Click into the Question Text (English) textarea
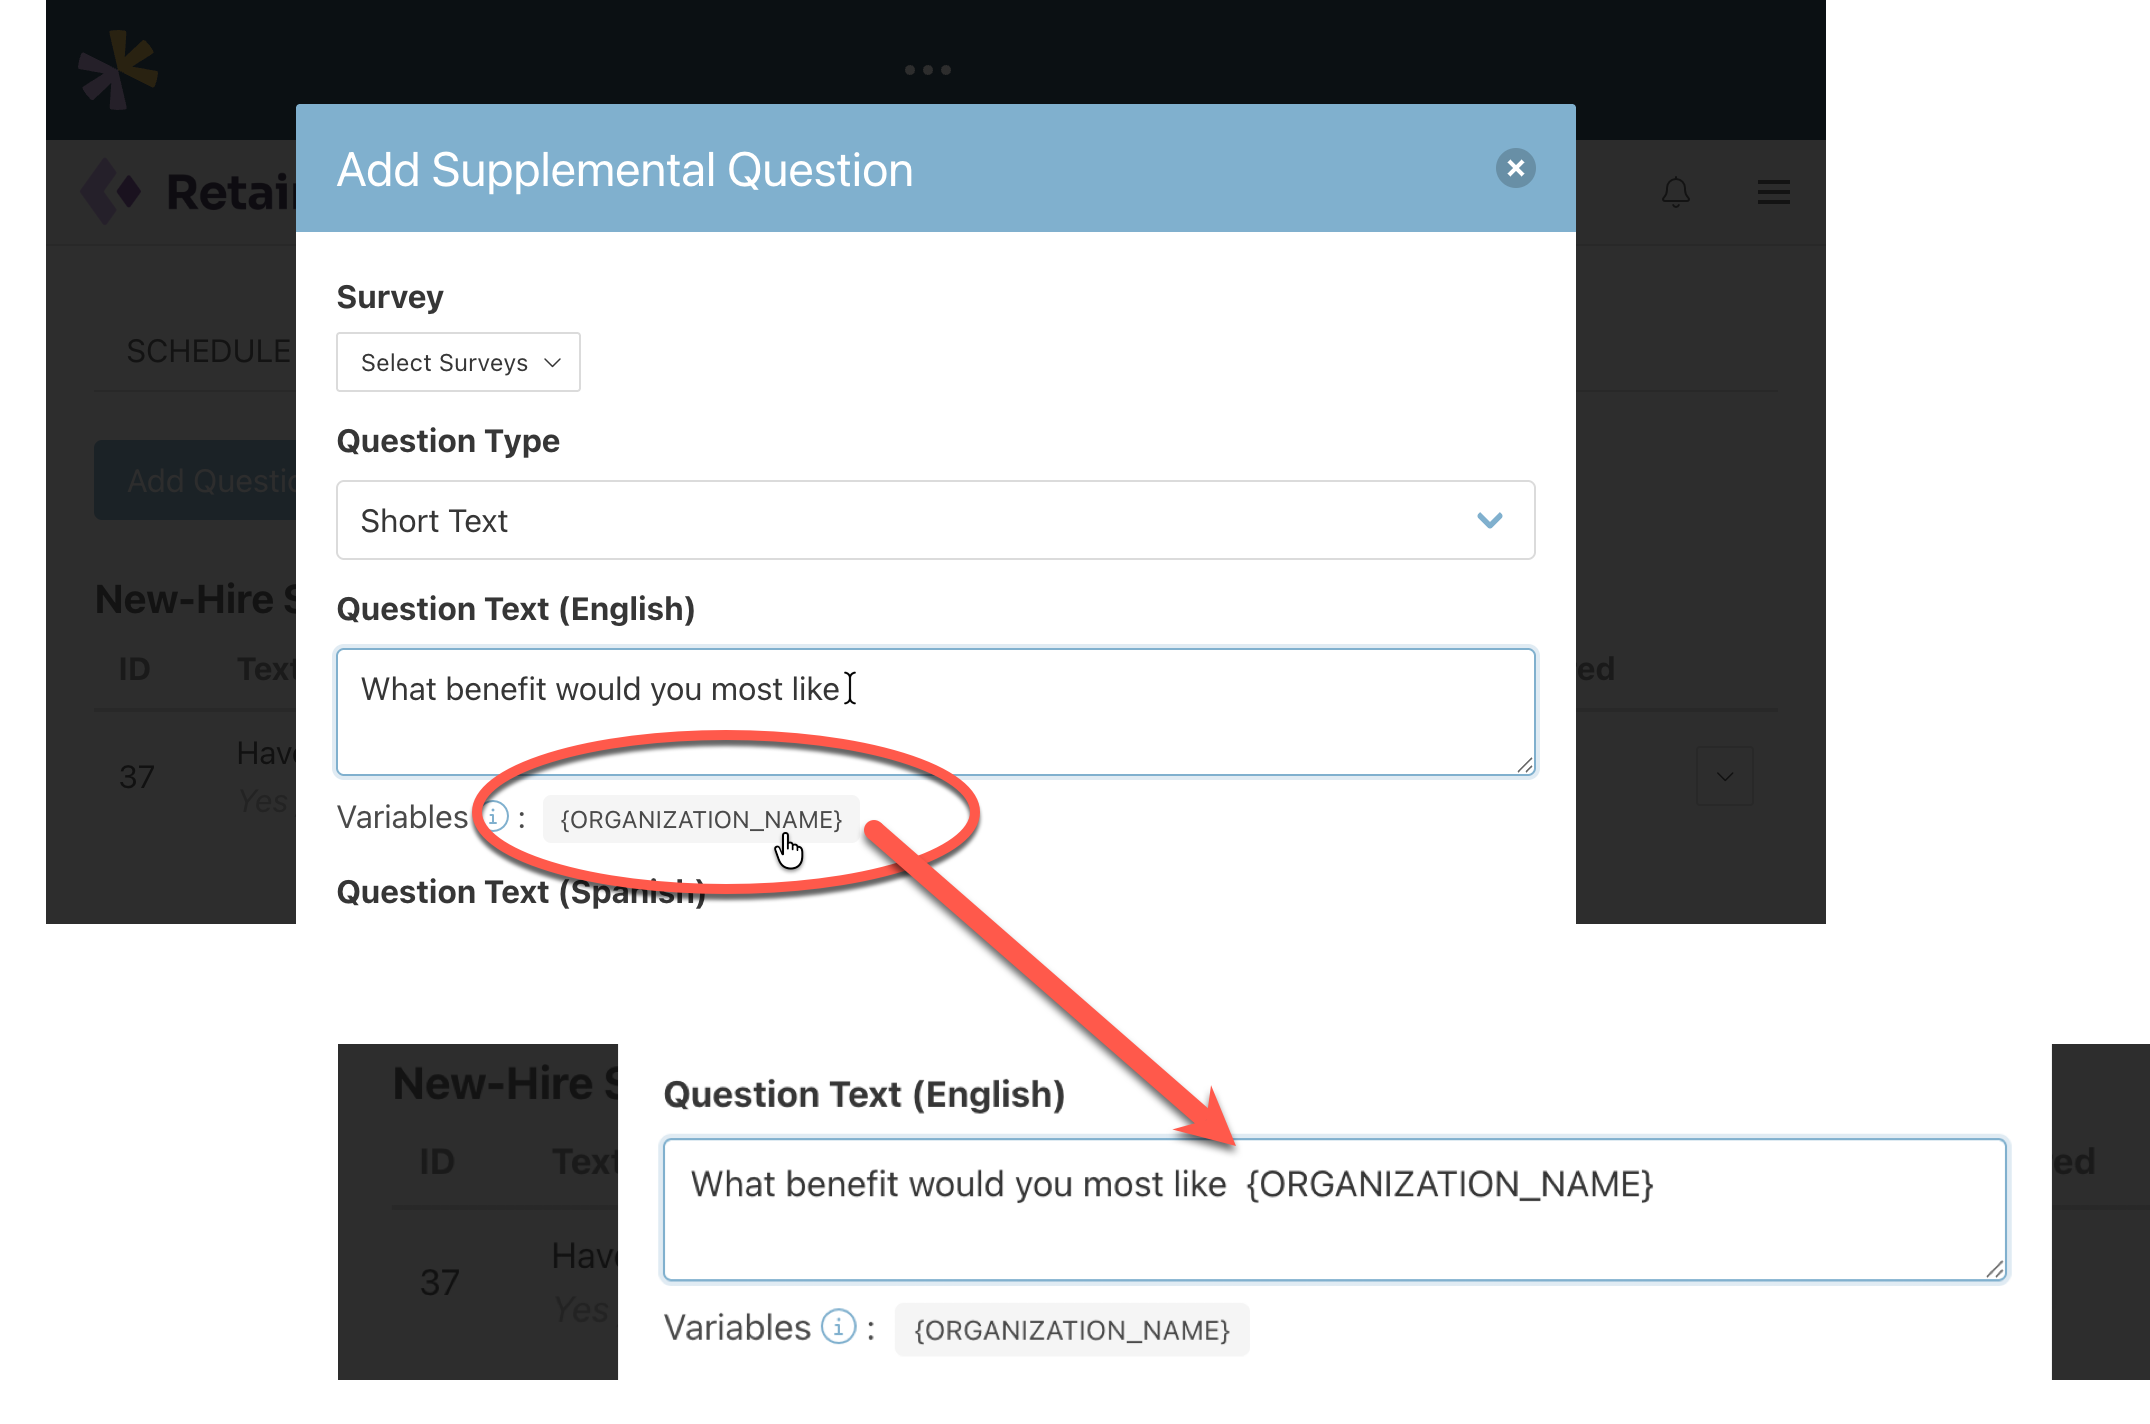Viewport: 2150px width, 1424px height. [935, 712]
